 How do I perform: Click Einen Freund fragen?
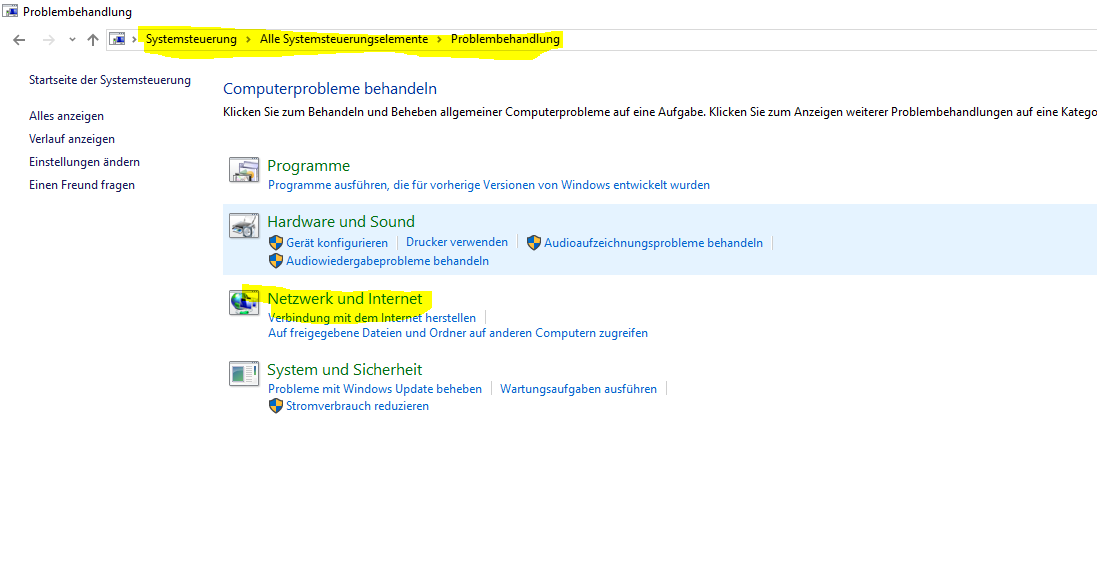[82, 185]
